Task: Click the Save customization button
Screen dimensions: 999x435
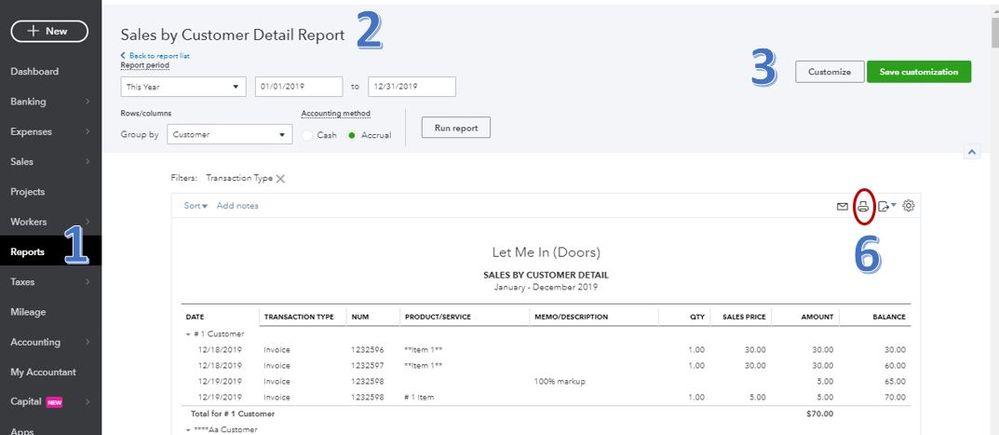Action: 918,72
